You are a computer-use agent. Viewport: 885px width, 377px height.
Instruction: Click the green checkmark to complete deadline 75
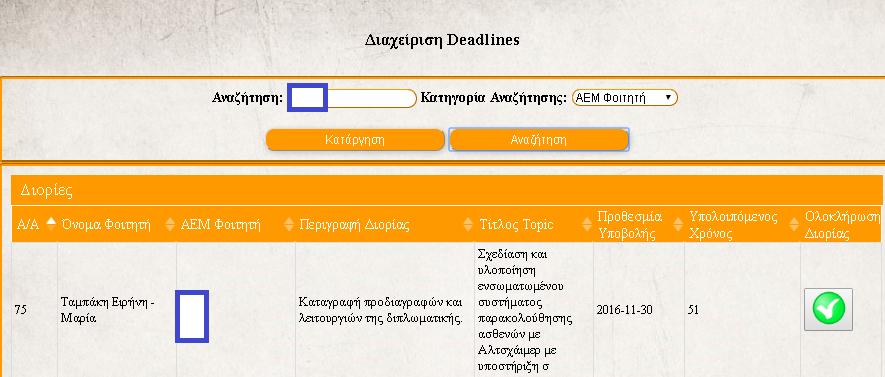point(829,309)
